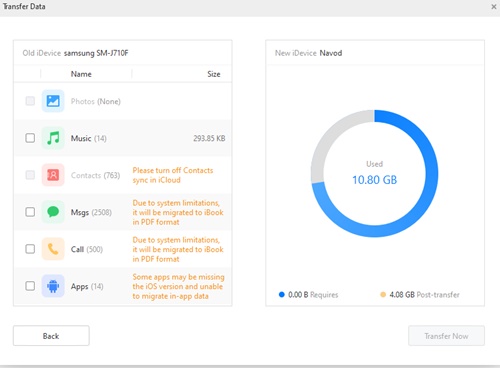This screenshot has height=368, width=500.
Task: Go back with the Back button
Action: click(51, 336)
